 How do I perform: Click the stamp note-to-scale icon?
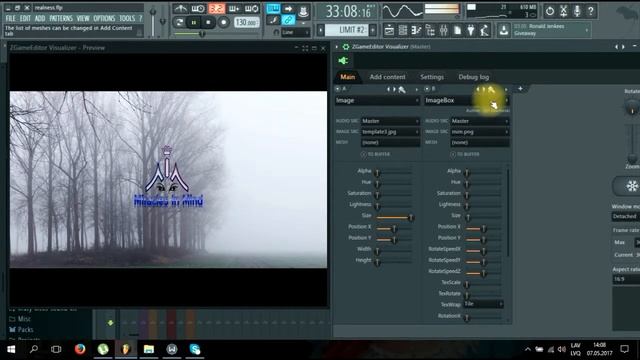coord(303,11)
